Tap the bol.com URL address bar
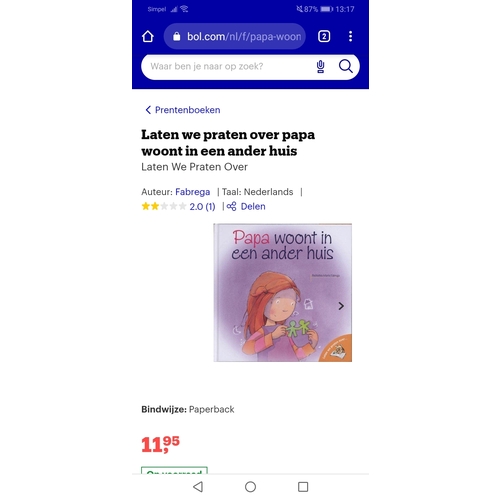 pos(235,36)
